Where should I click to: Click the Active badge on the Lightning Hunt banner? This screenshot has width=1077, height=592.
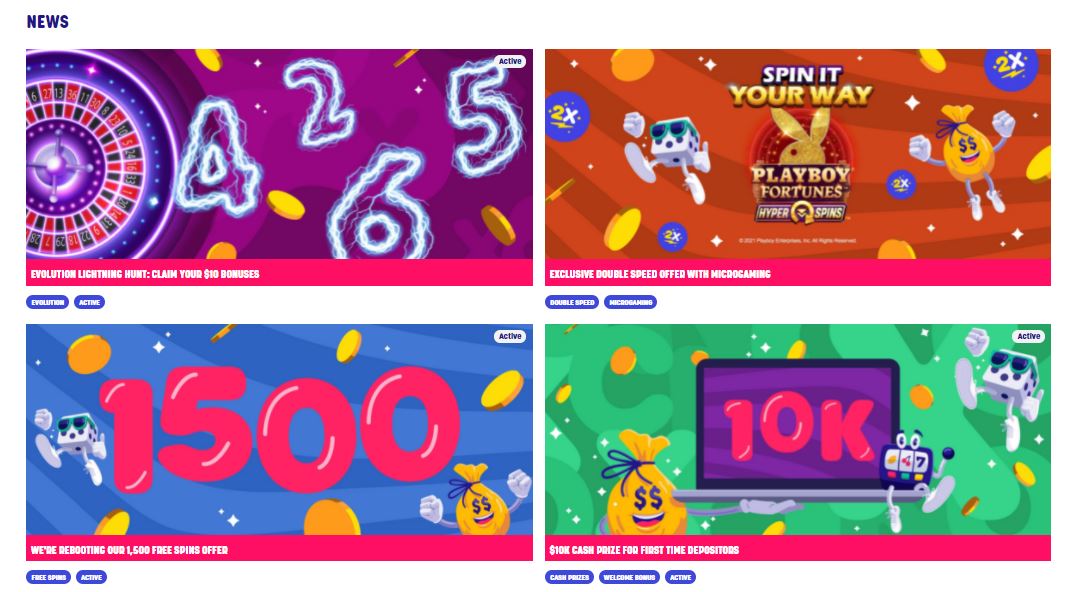[510, 61]
